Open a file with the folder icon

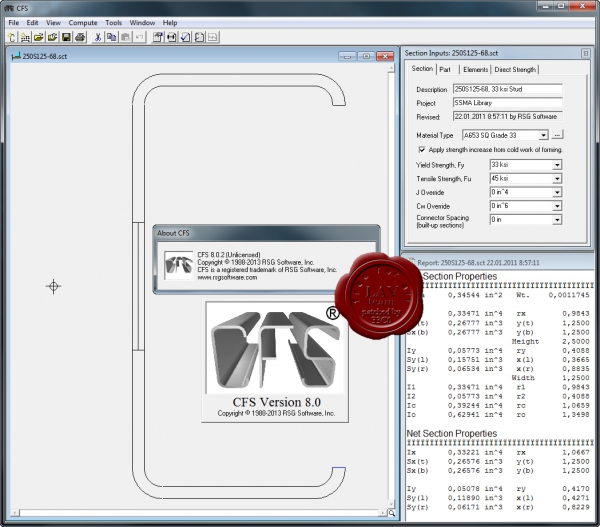(x=39, y=37)
